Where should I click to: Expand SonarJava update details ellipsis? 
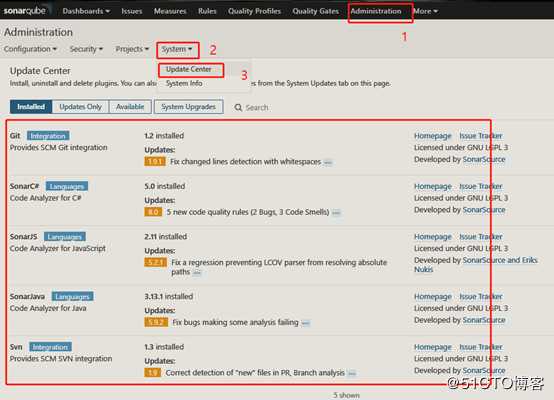pyautogui.click(x=306, y=323)
